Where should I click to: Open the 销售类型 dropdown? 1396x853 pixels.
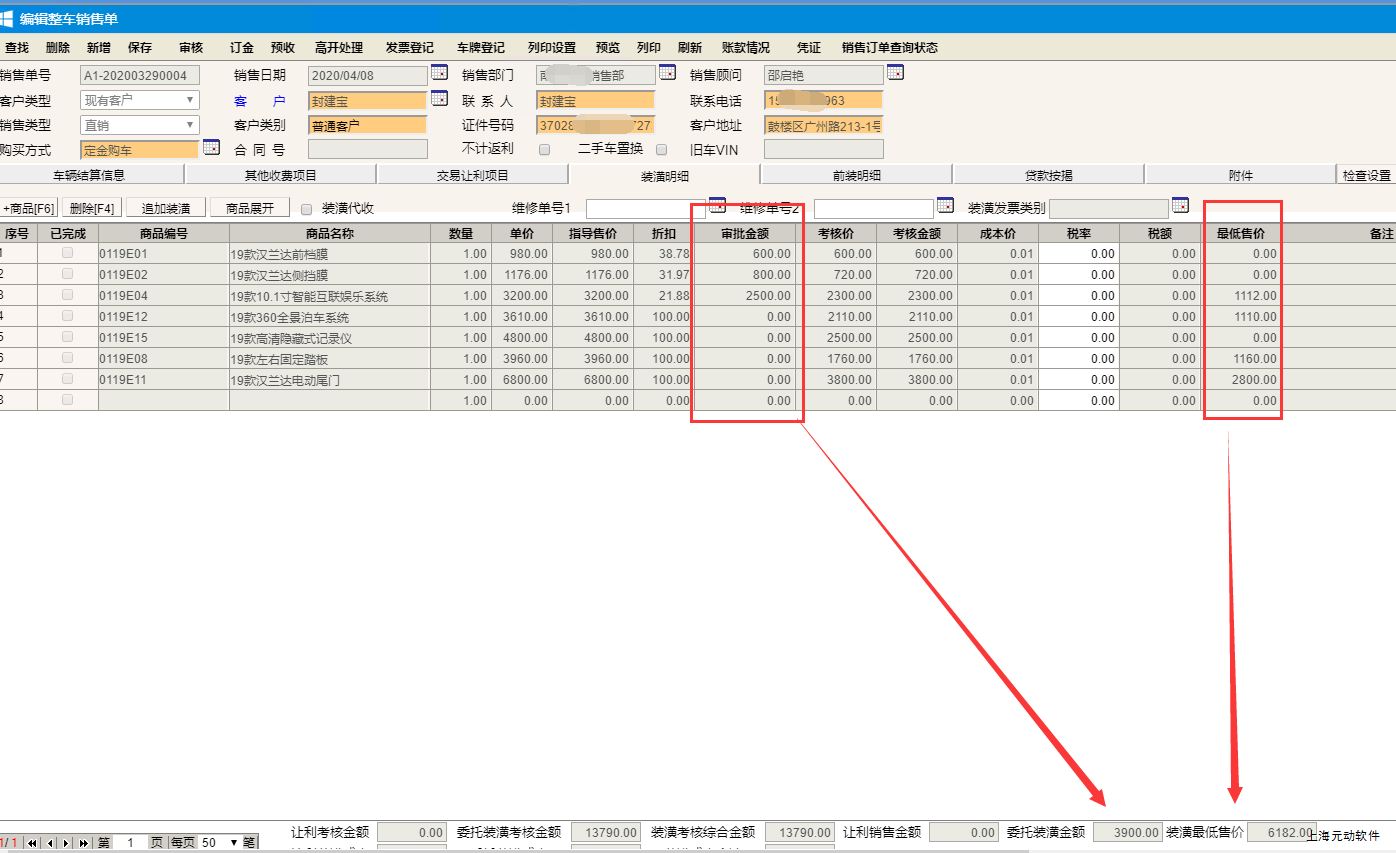[x=190, y=125]
